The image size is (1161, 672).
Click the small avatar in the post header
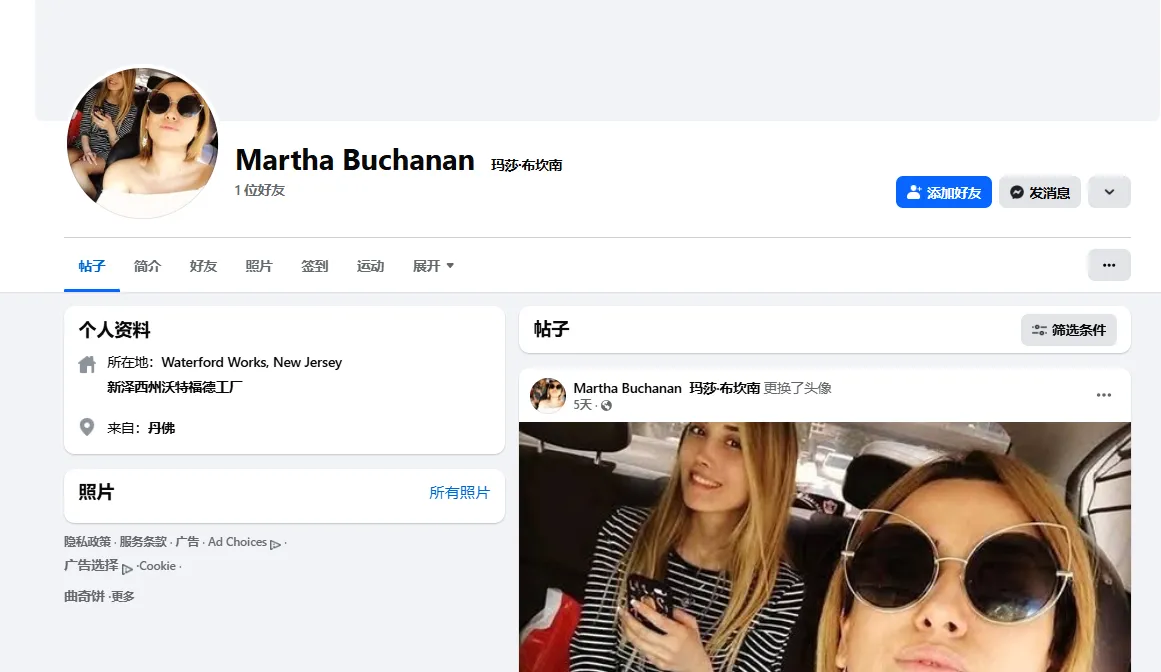point(548,395)
